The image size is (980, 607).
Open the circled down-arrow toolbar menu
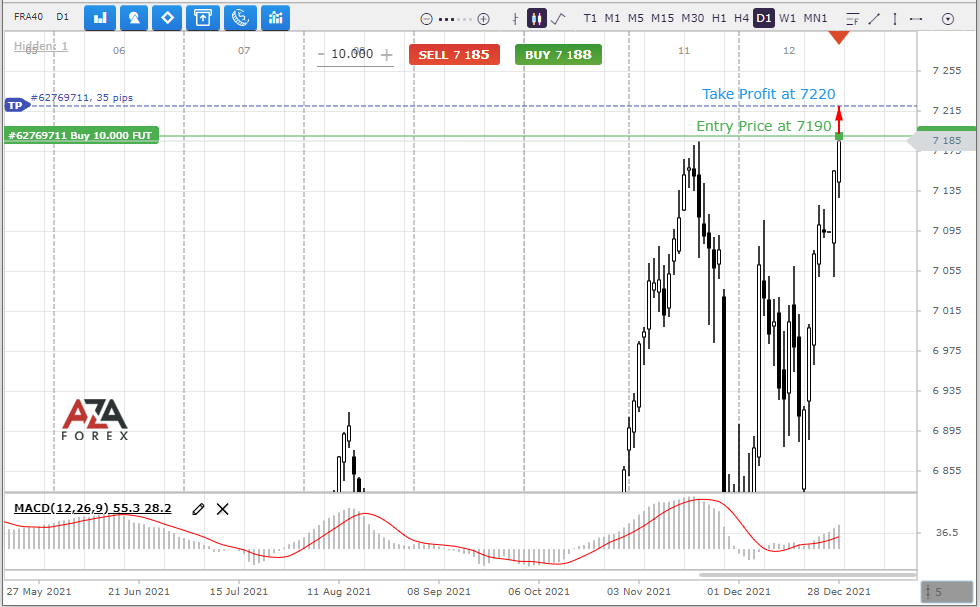pos(948,19)
